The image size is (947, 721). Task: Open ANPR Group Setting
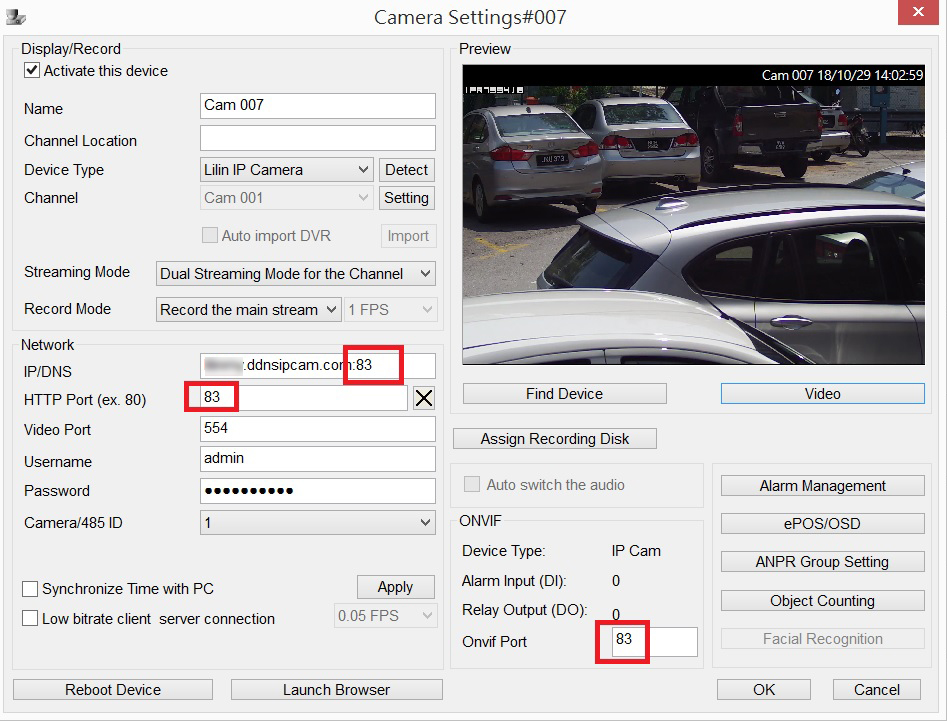(x=822, y=562)
